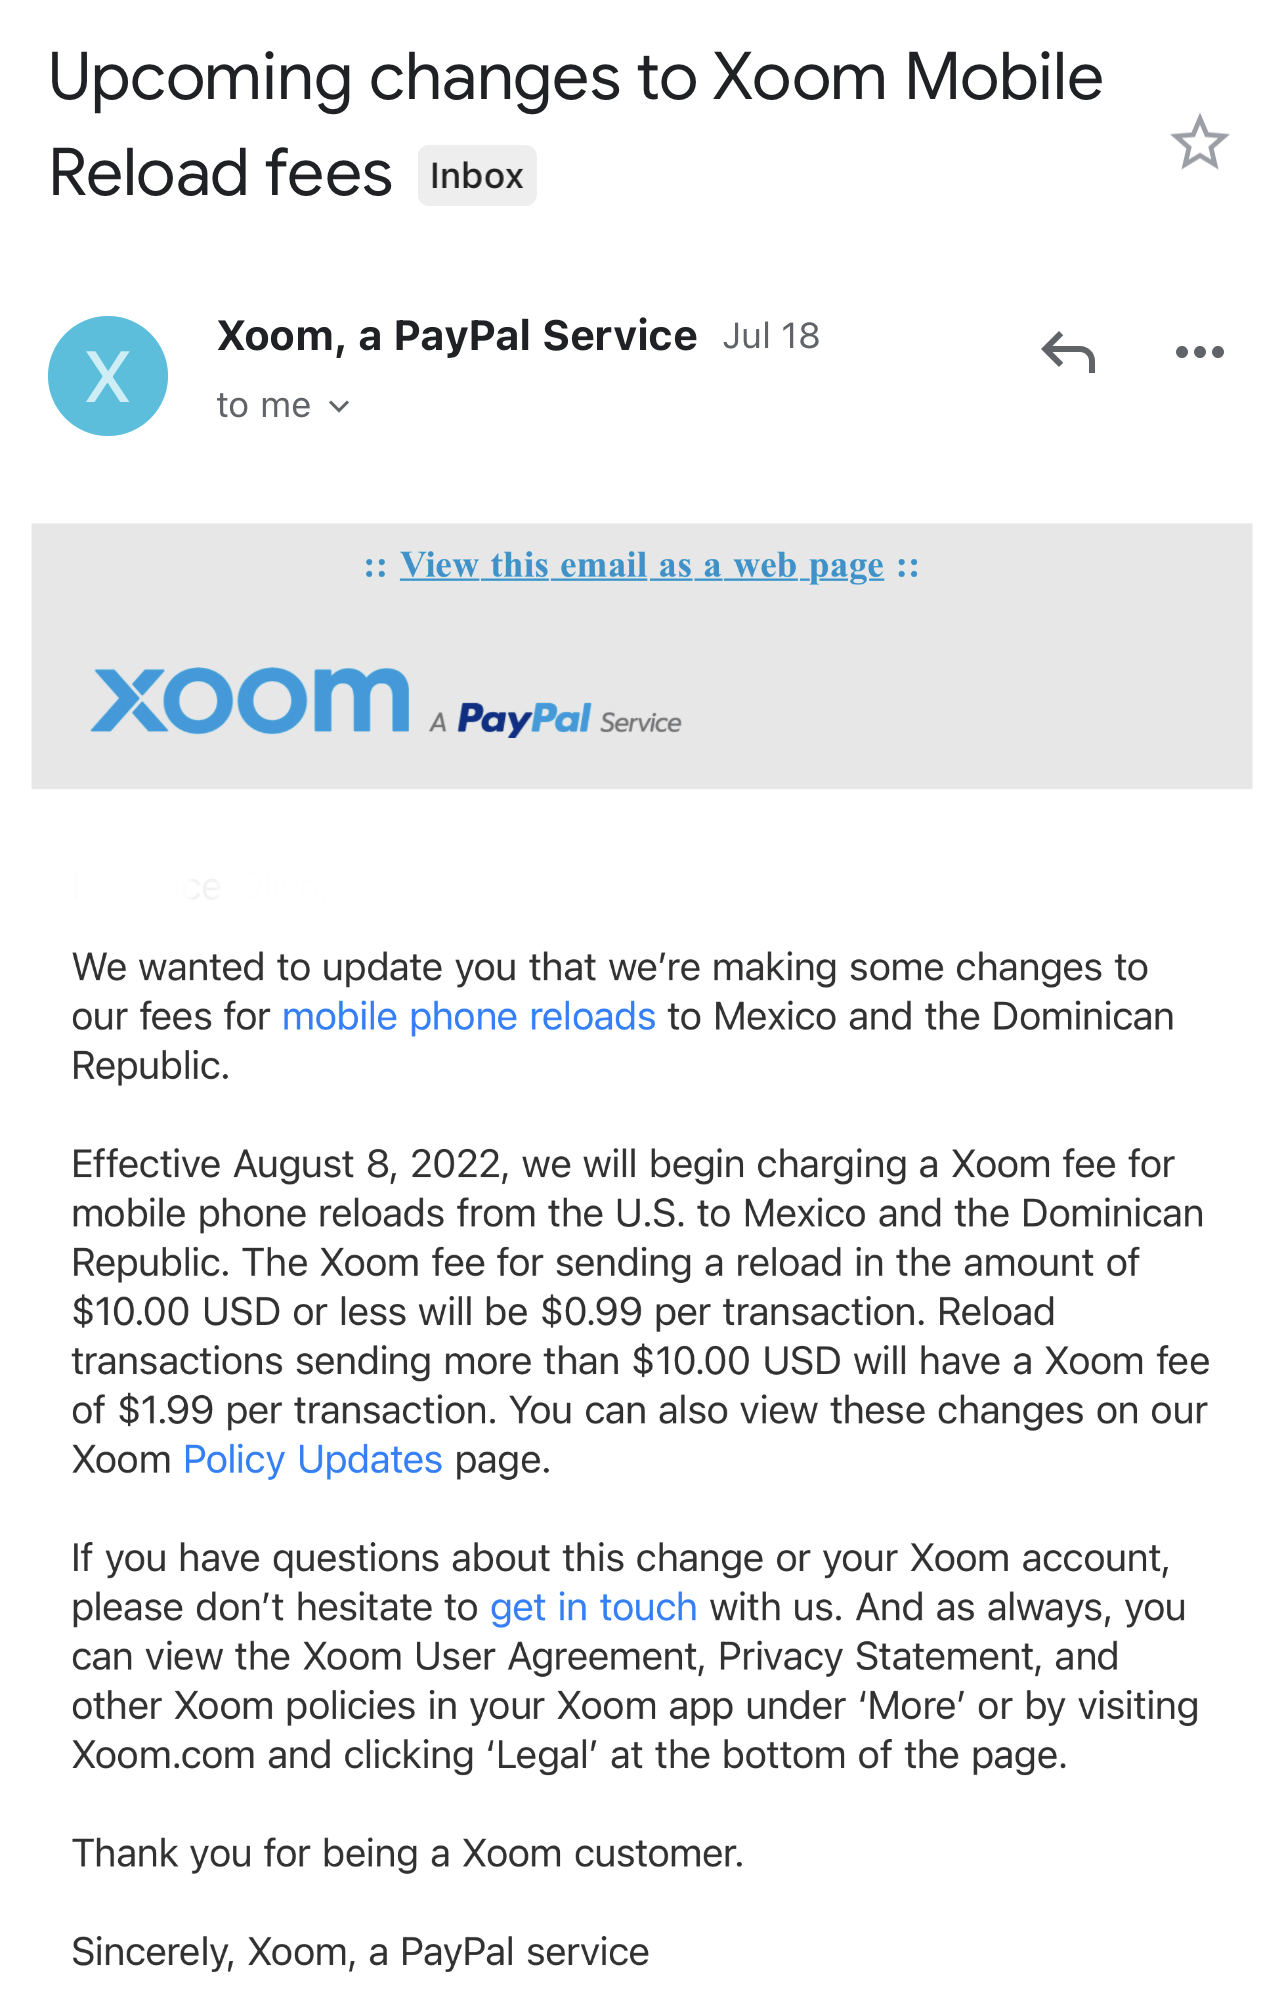Expand recipient details chevron beside "to me"
The height and width of the screenshot is (2000, 1284).
(340, 406)
